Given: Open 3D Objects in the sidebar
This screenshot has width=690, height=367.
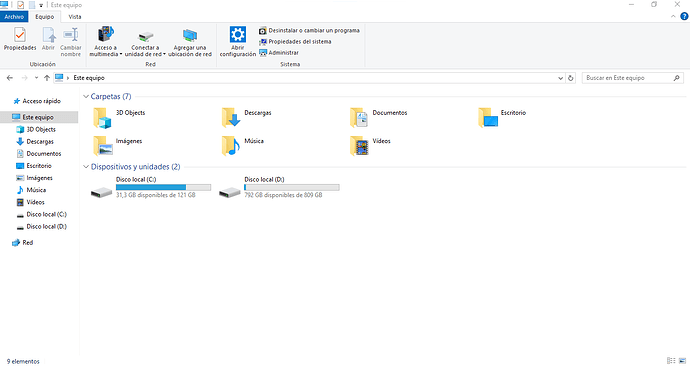Looking at the screenshot, I should tap(36, 129).
